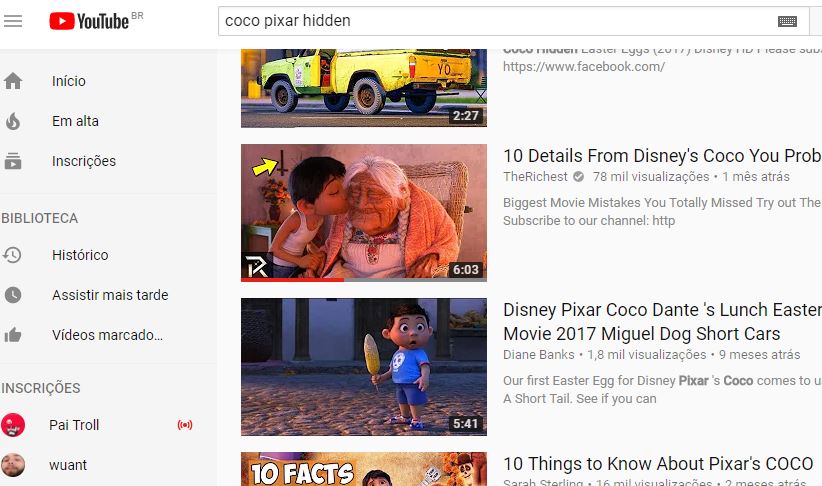This screenshot has width=822, height=486.
Task: Open '10 Things to Know About Pixar's COCO'
Action: tap(658, 463)
